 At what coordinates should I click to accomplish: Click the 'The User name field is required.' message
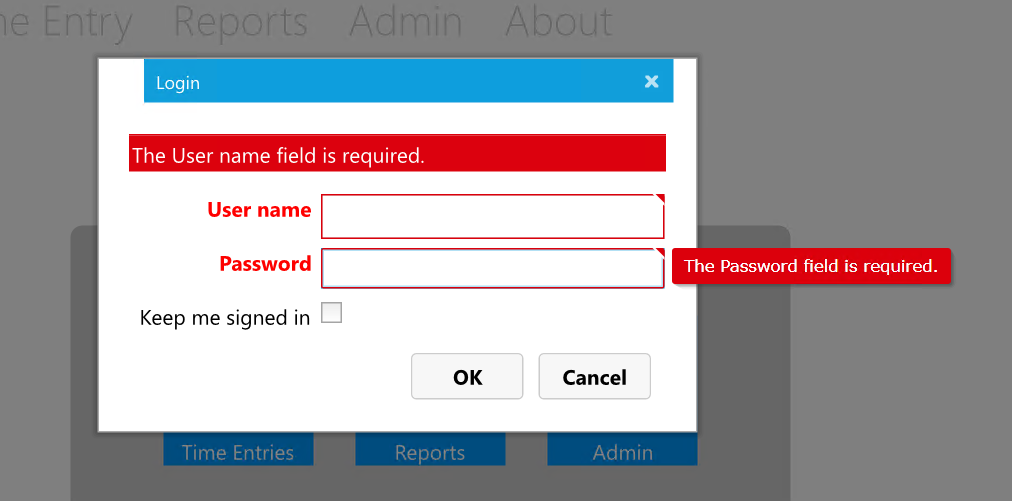point(278,156)
